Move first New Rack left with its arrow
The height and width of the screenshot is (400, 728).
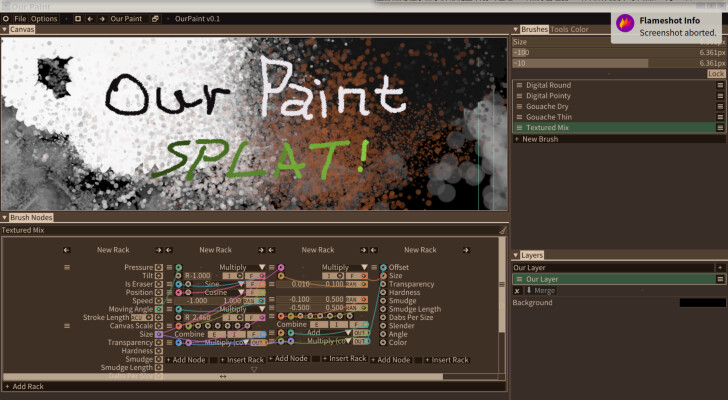(66, 250)
